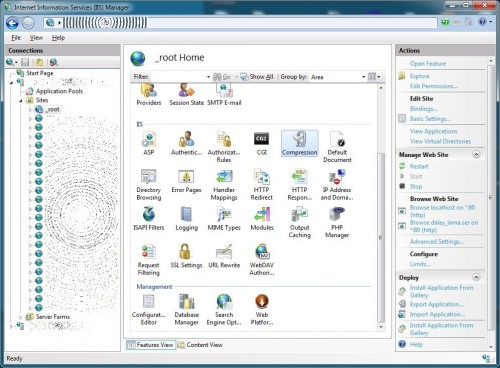The image size is (500, 368).
Task: Open Directory Browsing feature
Action: click(149, 185)
